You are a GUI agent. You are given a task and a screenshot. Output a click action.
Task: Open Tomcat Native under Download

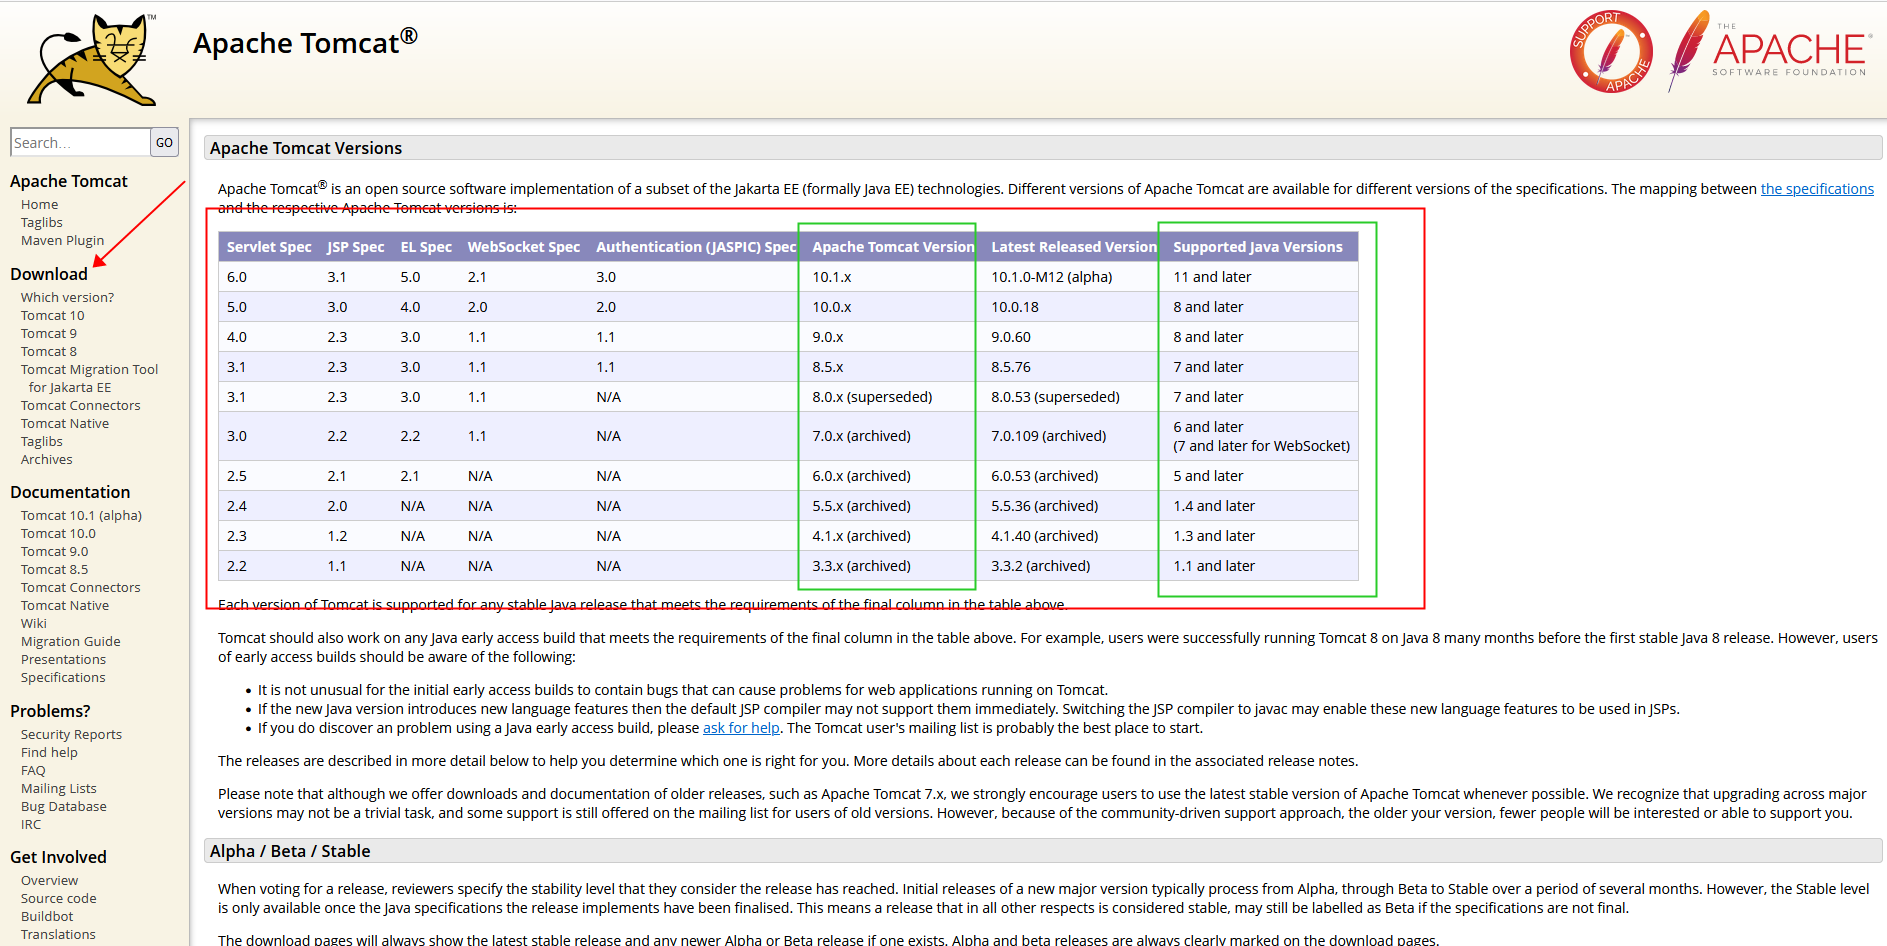point(65,423)
